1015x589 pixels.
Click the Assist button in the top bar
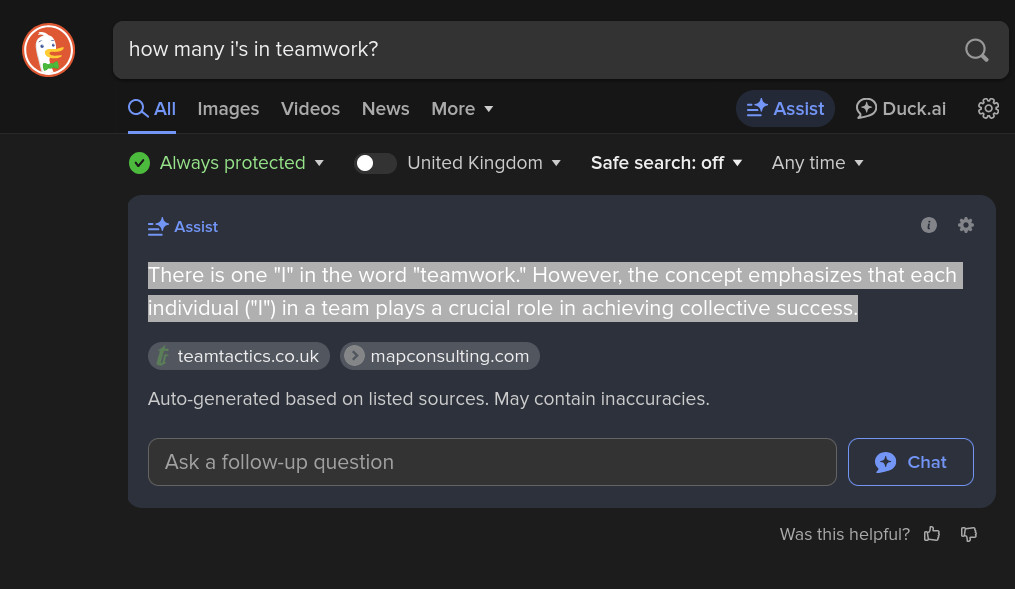click(x=785, y=109)
